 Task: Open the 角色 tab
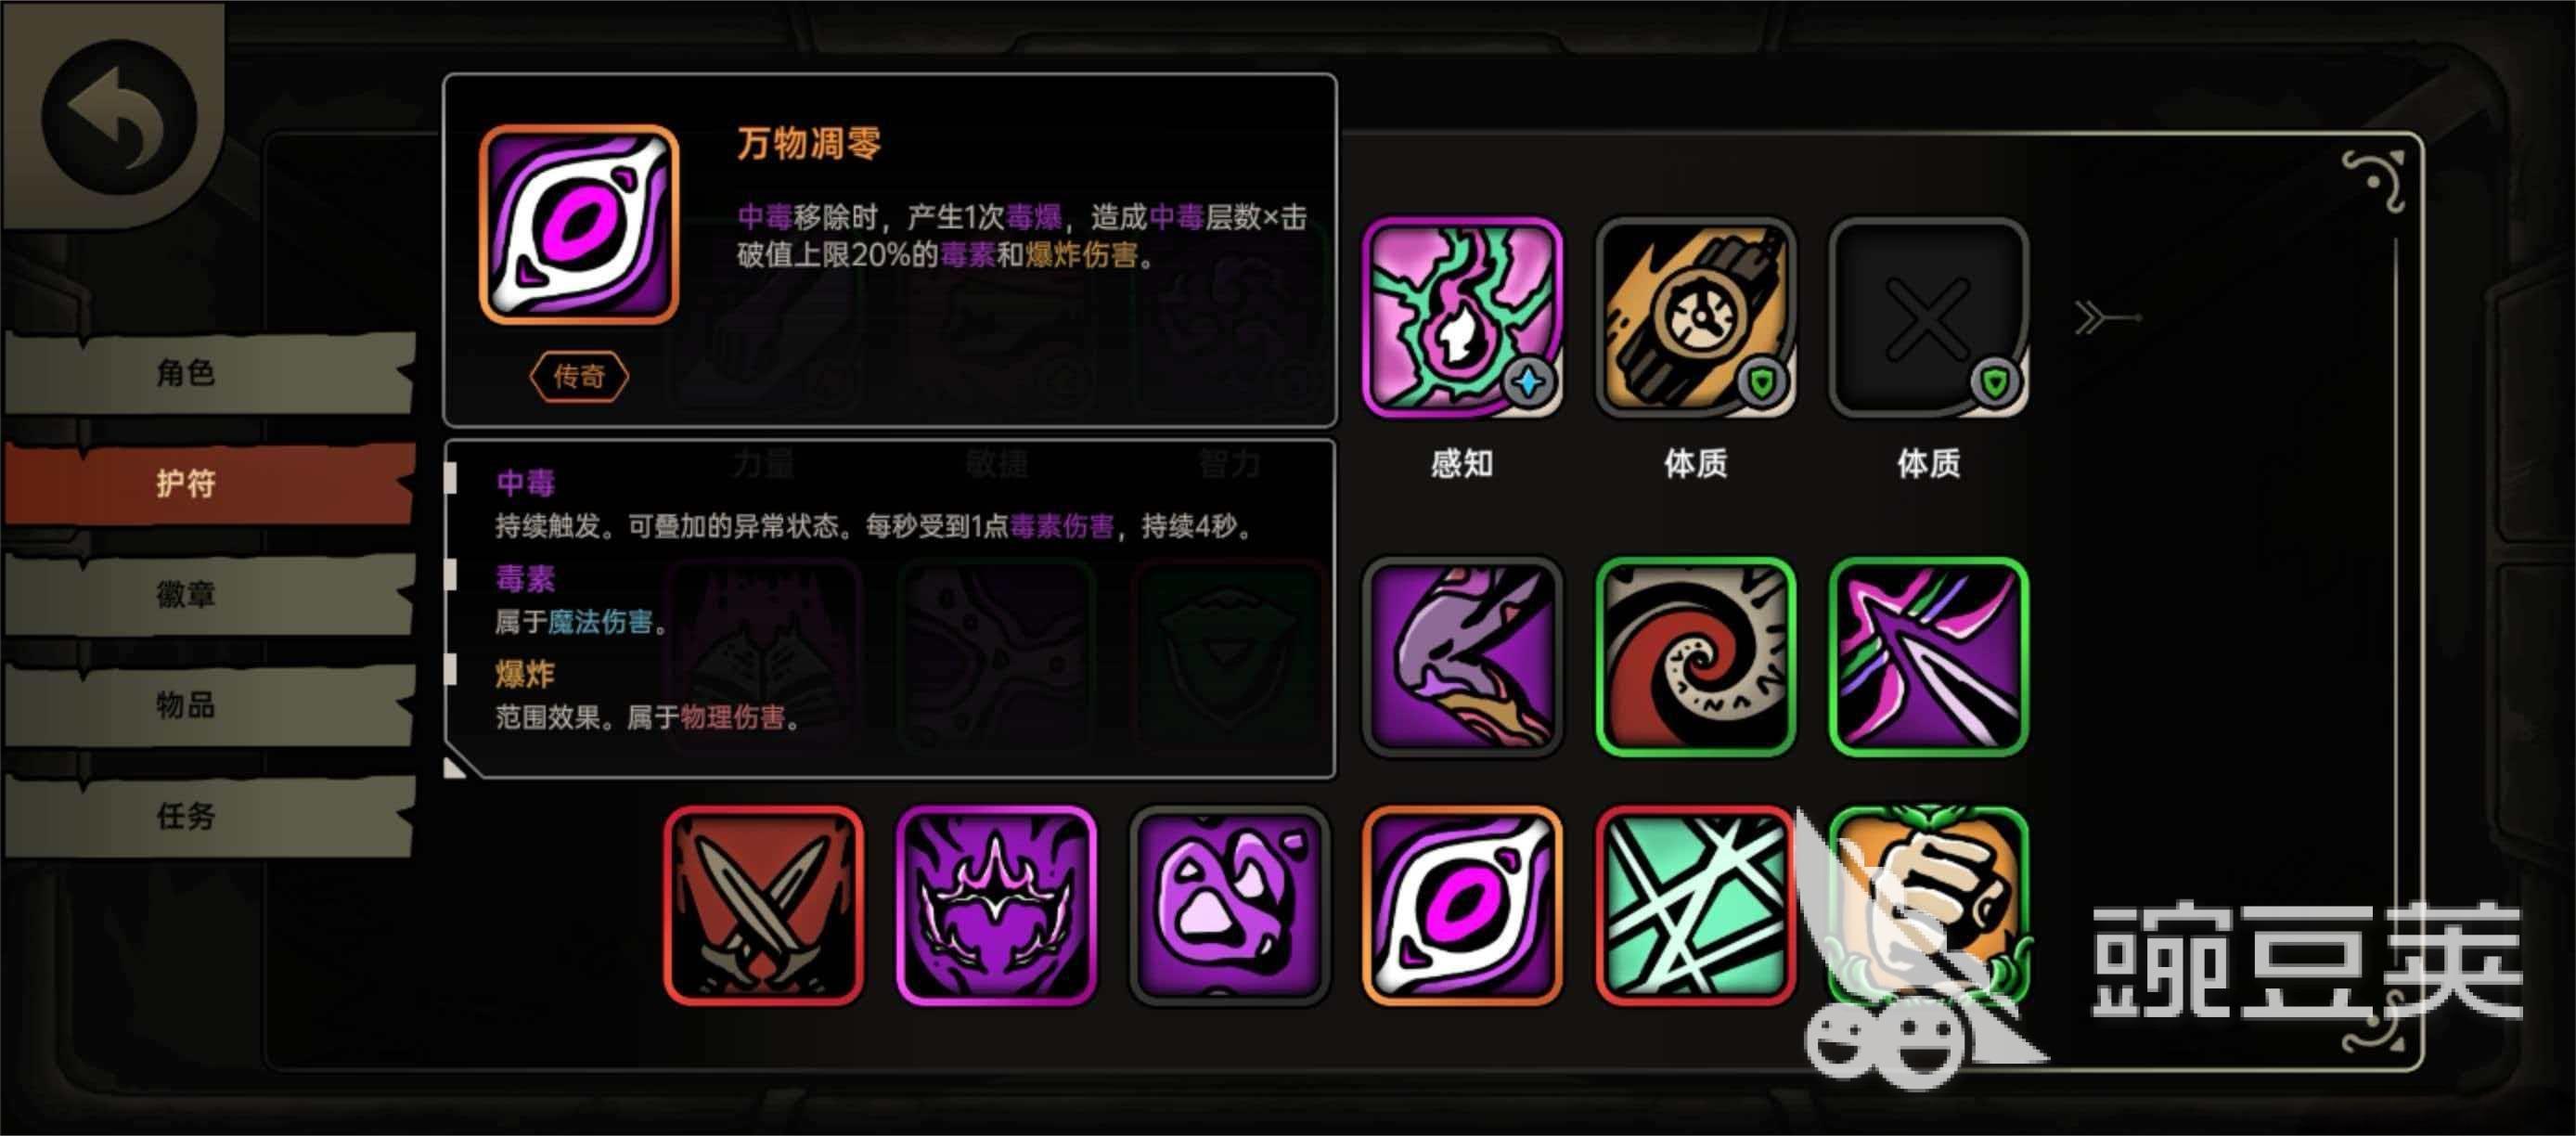208,372
